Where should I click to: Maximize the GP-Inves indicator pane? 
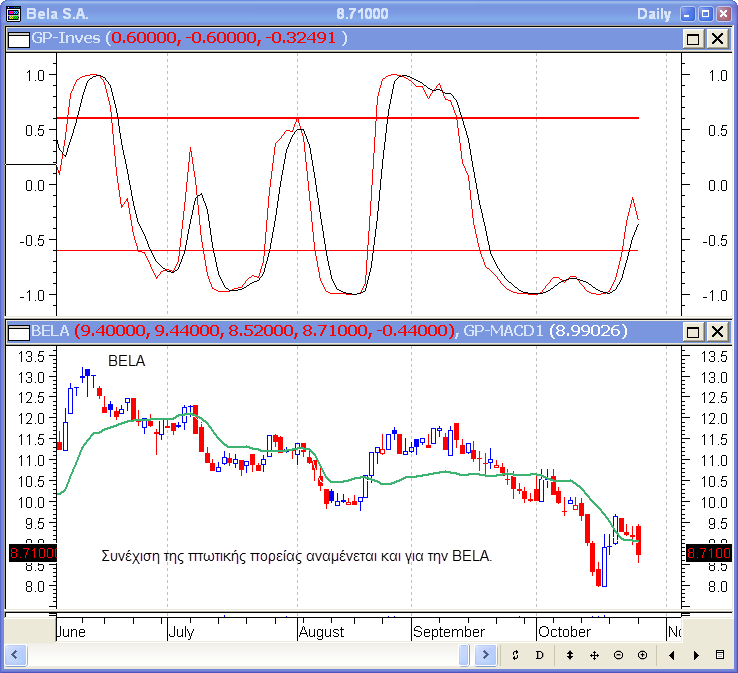pos(693,38)
